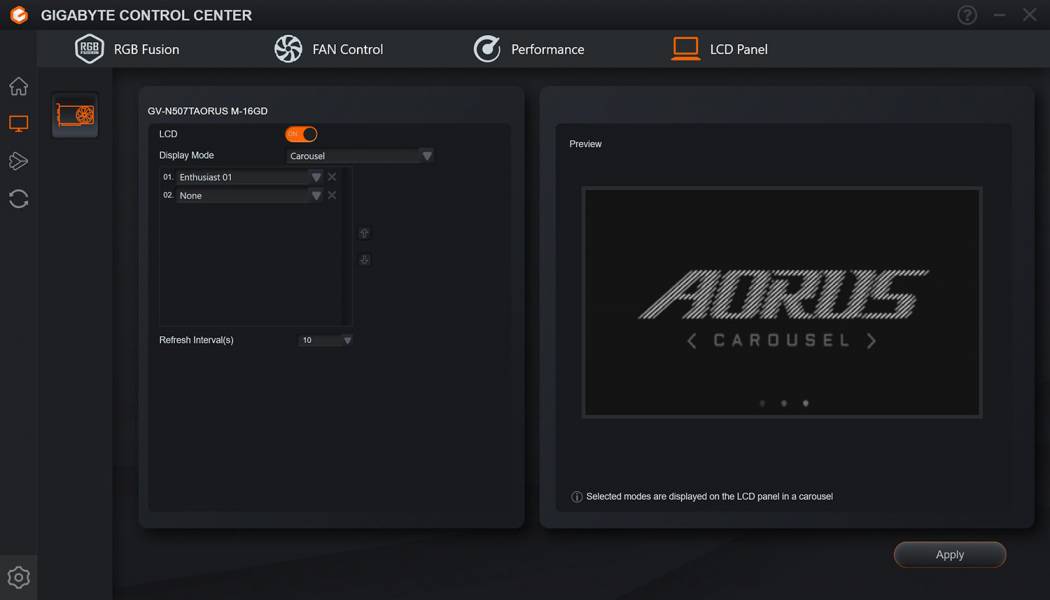Click the RGB Fusion hexagon icon
Screen dimensions: 1050x600
click(x=89, y=49)
